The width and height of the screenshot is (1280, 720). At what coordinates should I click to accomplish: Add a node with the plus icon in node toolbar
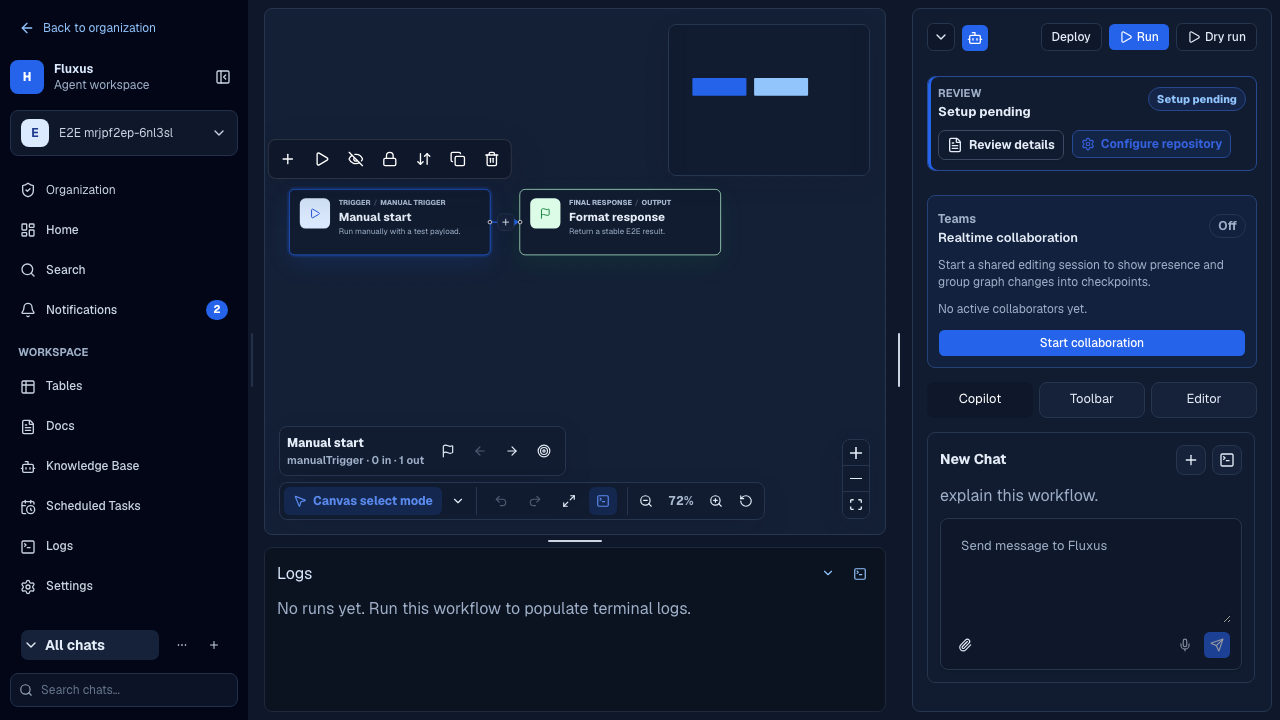288,159
